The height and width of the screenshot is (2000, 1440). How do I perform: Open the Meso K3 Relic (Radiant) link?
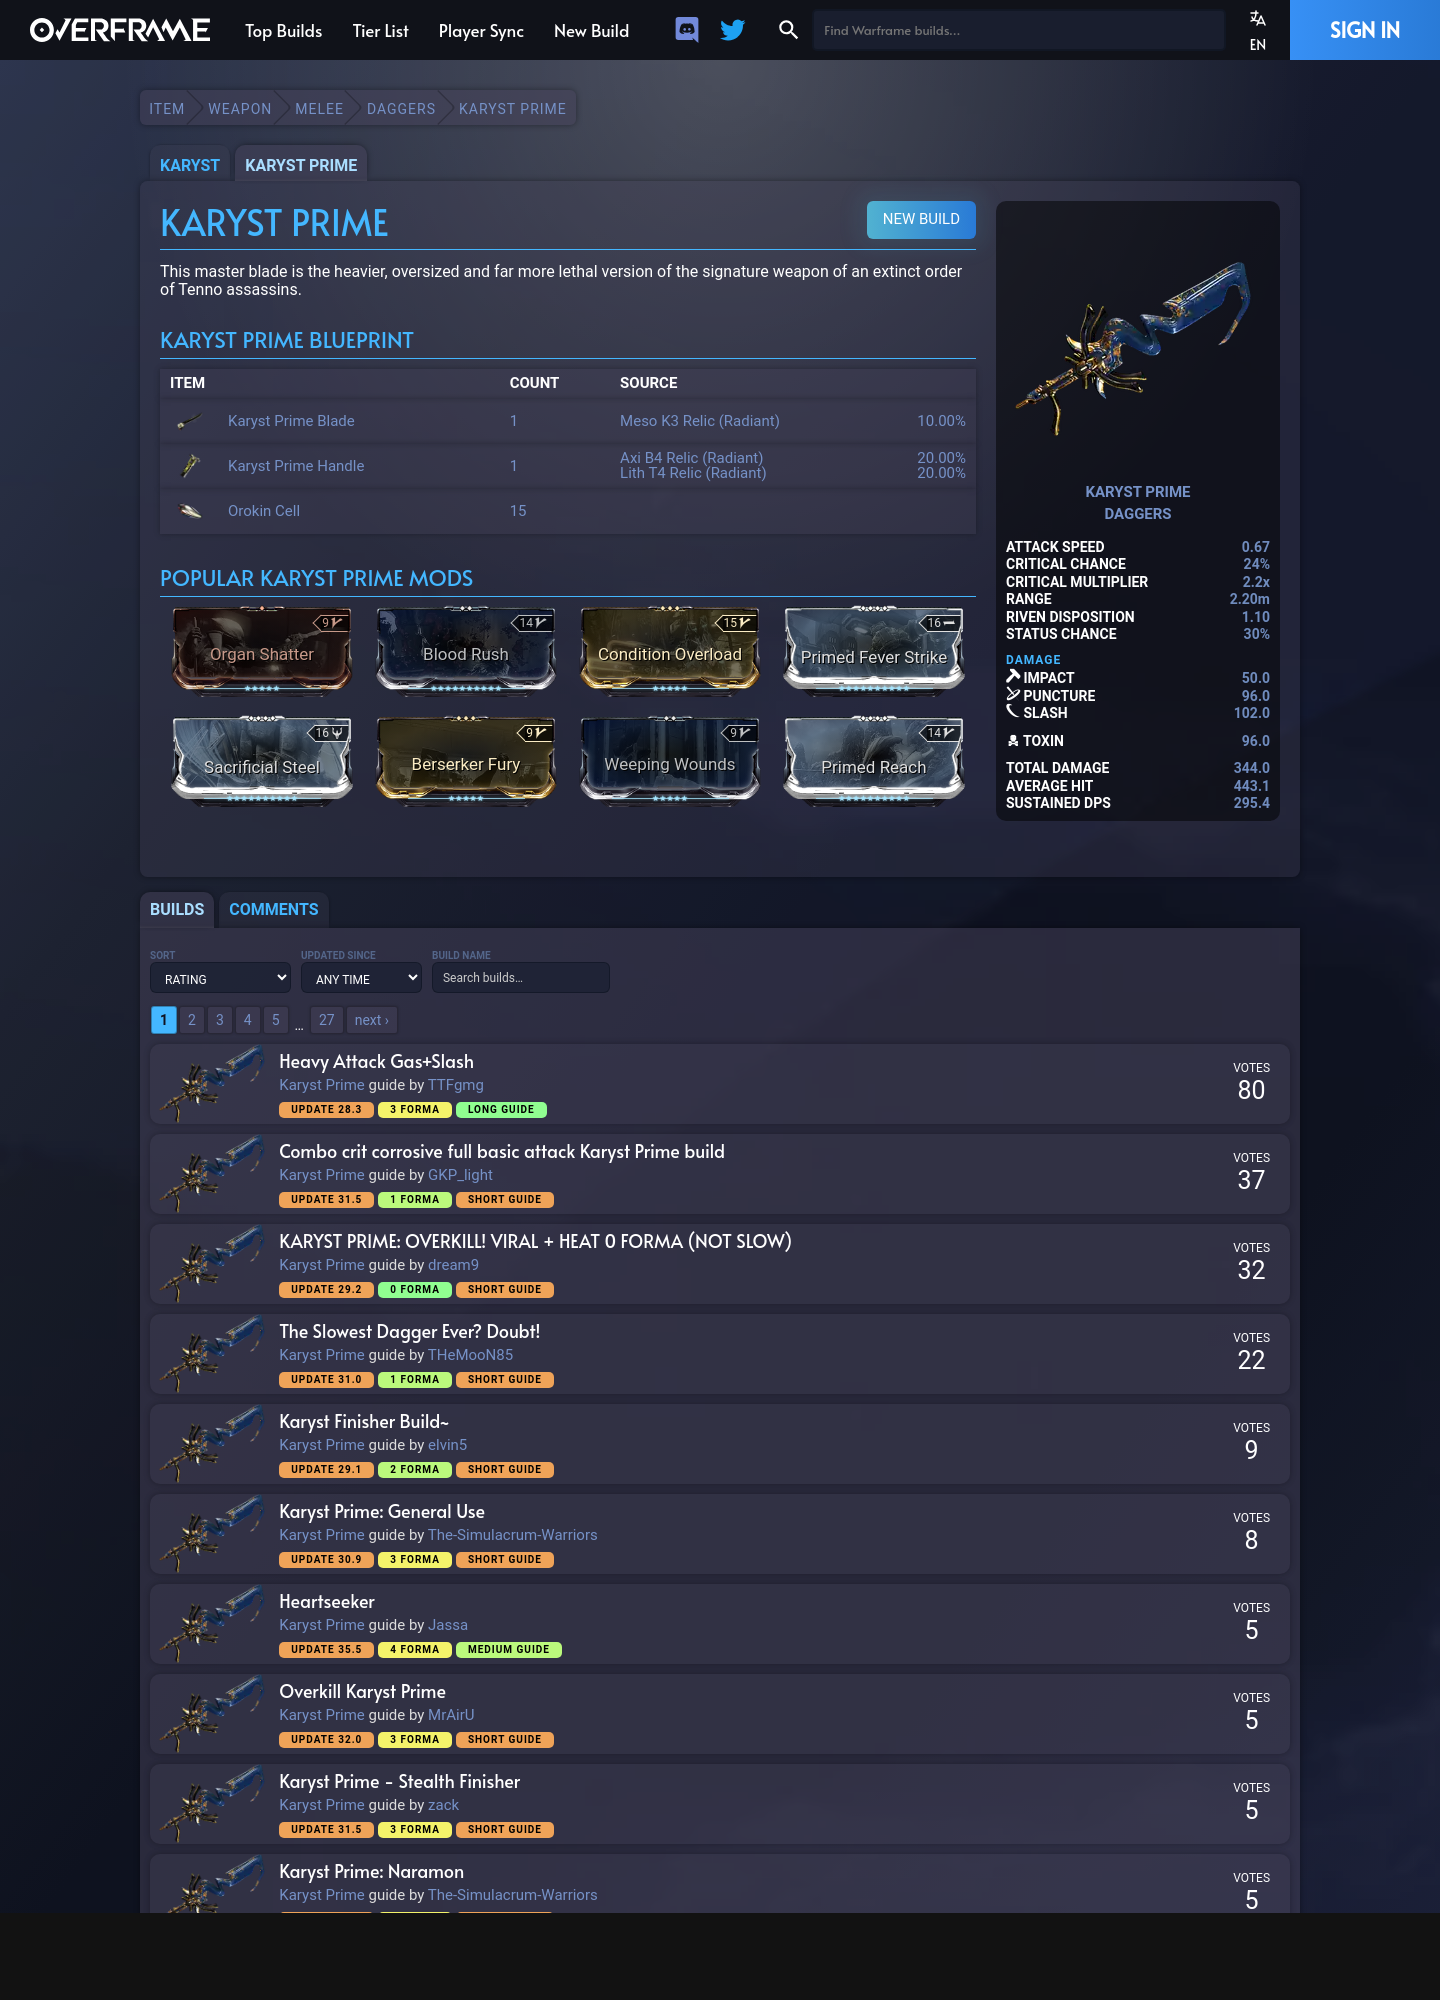pyautogui.click(x=700, y=421)
